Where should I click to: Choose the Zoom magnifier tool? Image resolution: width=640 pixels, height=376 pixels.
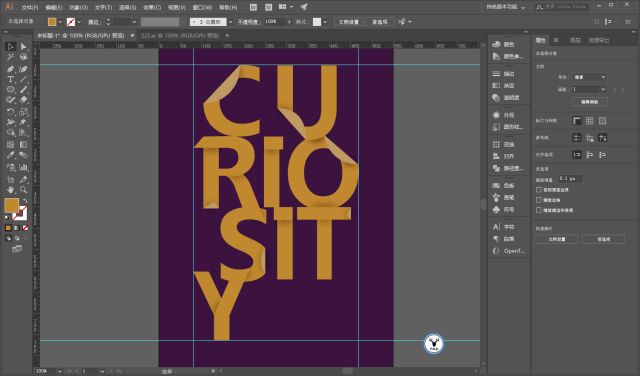[24, 190]
